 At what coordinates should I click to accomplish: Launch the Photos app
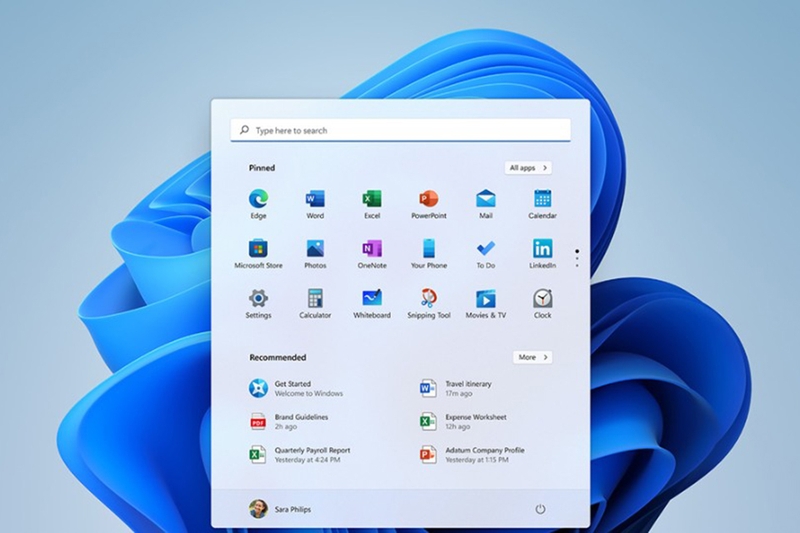tap(315, 253)
